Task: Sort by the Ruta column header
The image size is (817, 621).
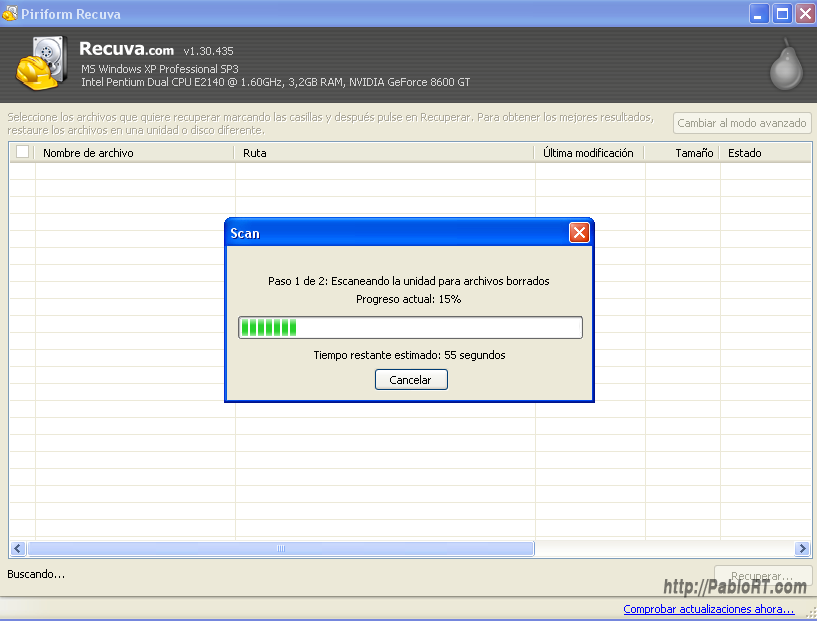Action: point(255,153)
